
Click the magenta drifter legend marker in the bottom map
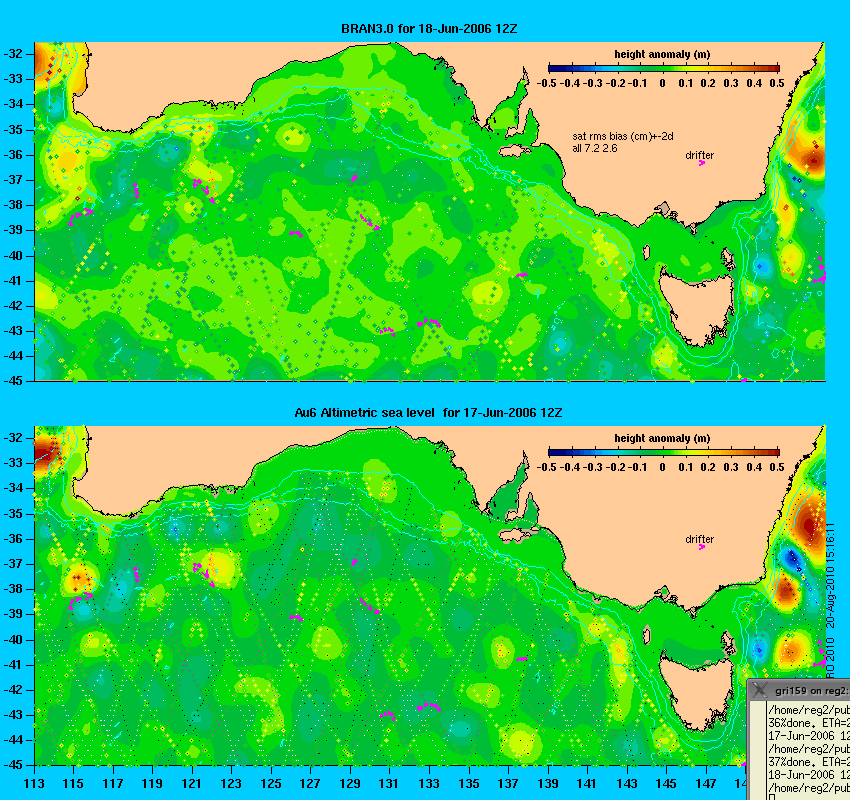tap(701, 547)
